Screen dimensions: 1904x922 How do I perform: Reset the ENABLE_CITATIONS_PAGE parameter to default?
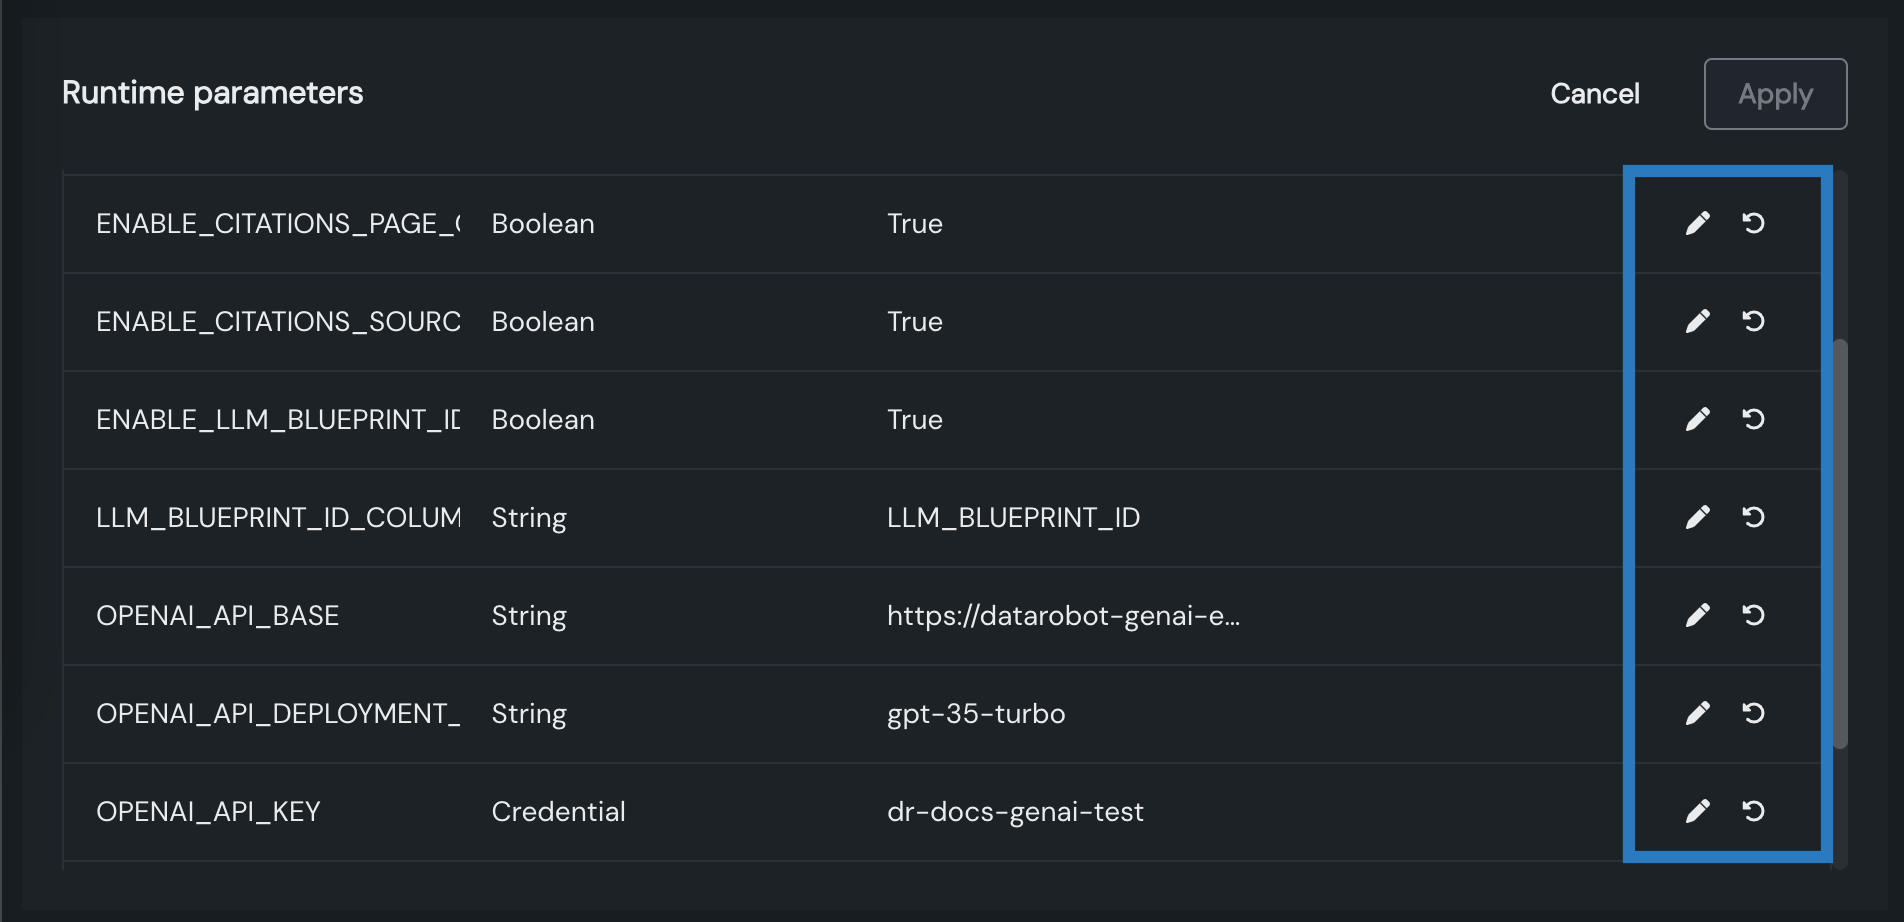pyautogui.click(x=1753, y=223)
